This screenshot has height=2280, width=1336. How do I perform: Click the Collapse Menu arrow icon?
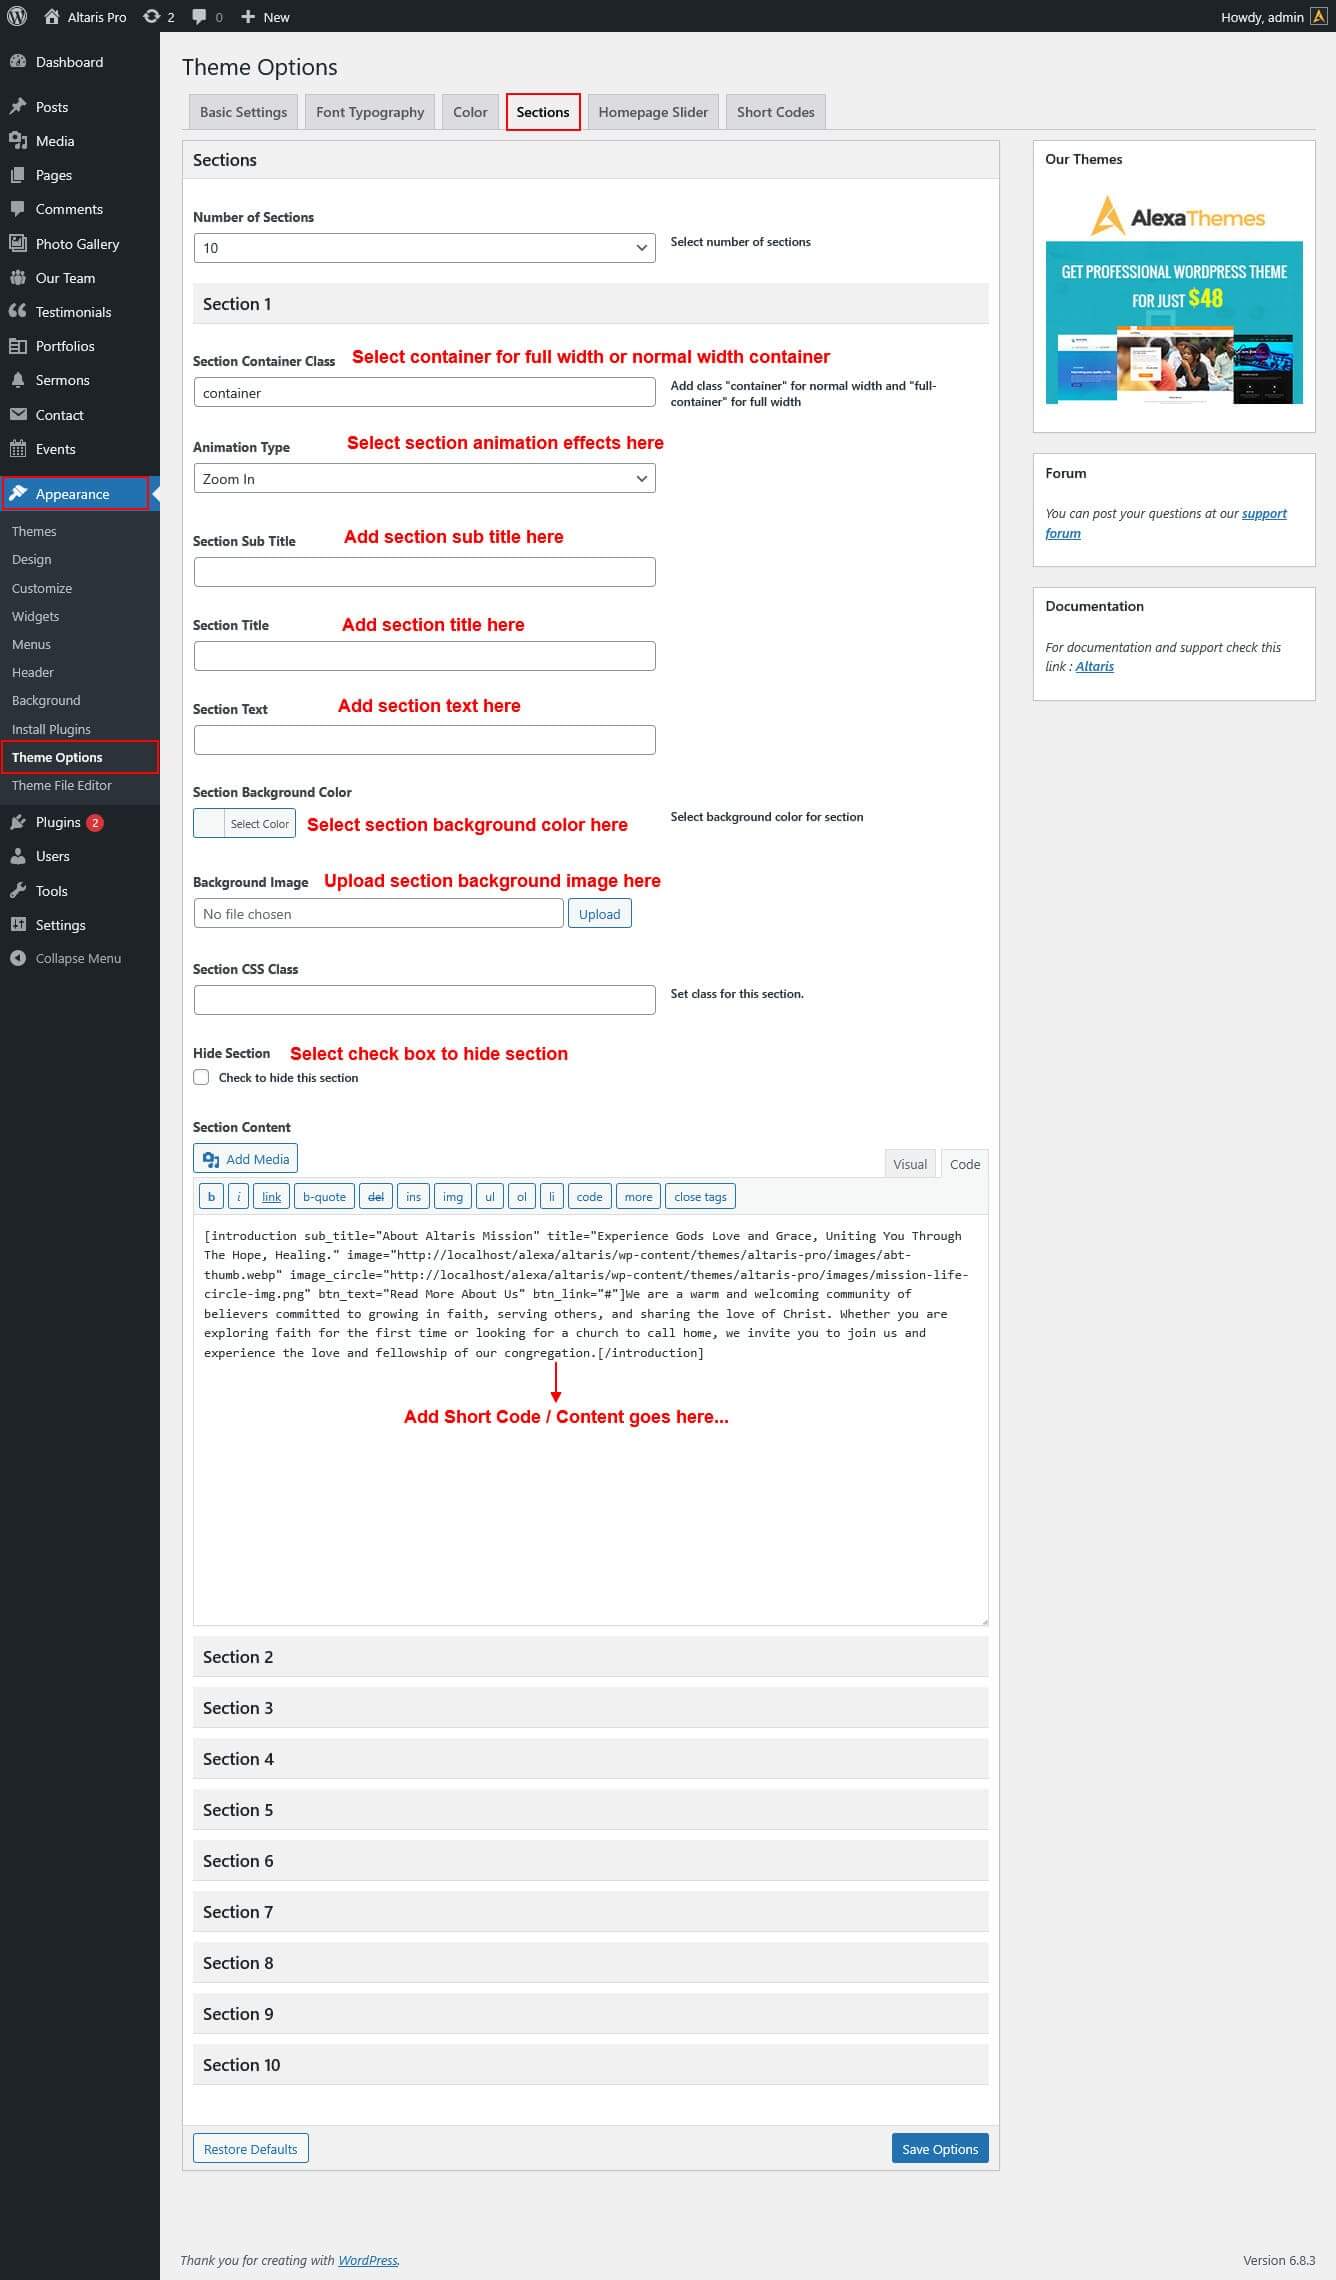coord(17,958)
